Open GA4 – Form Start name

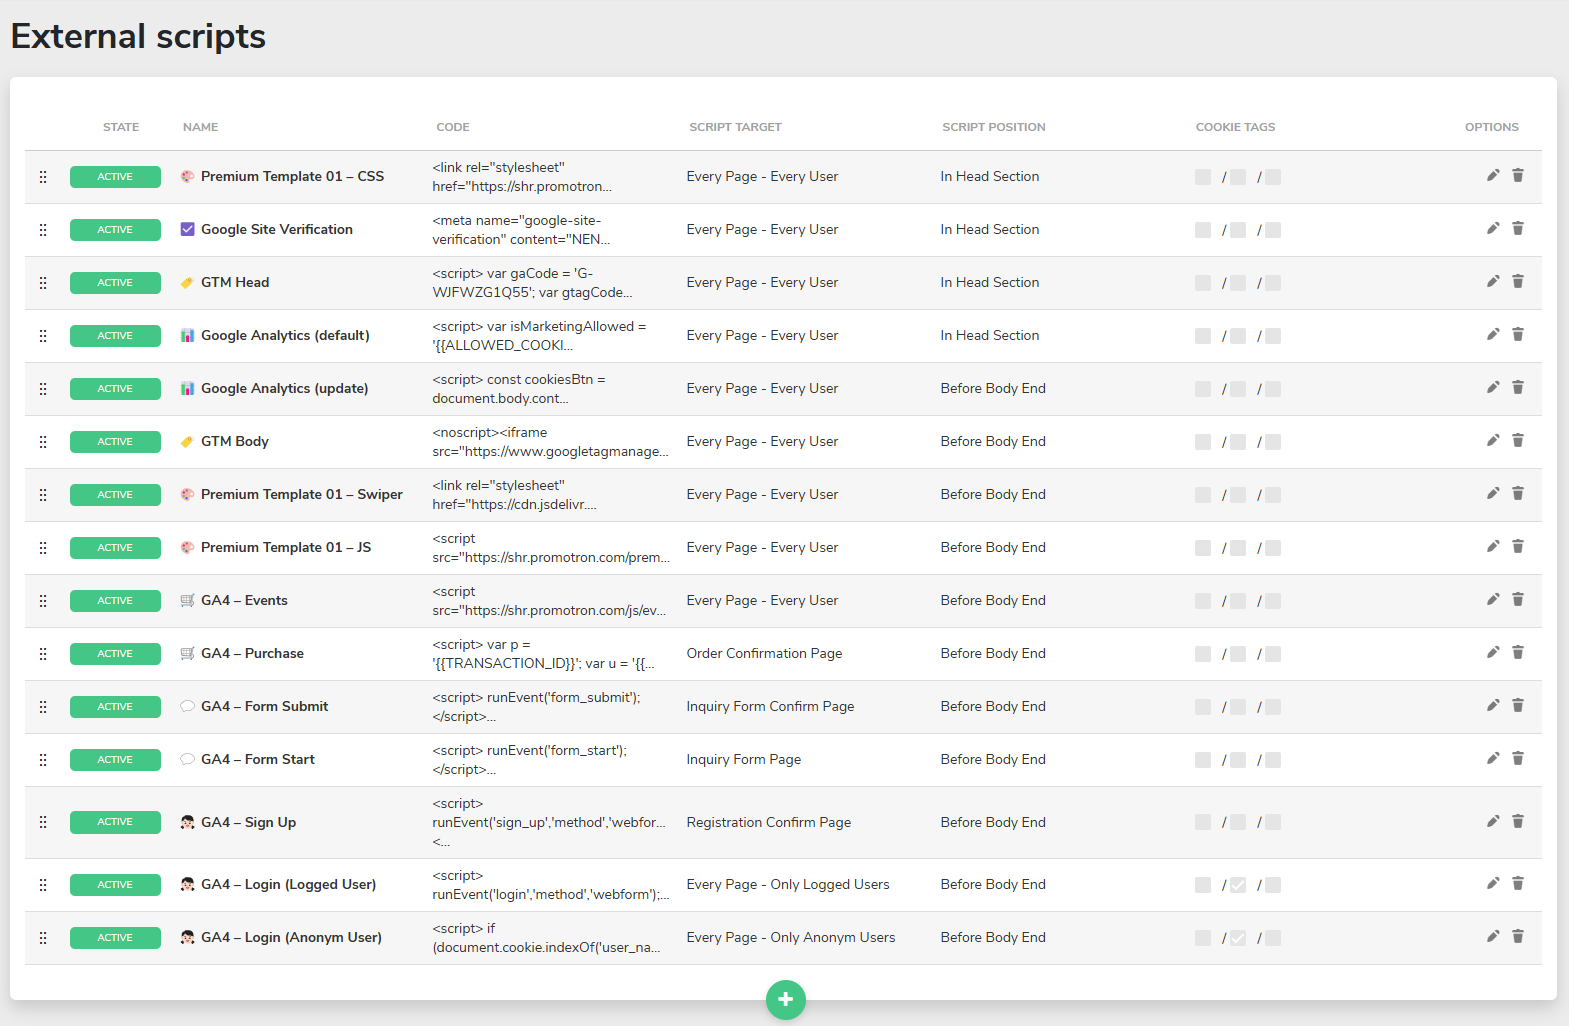[x=258, y=759]
